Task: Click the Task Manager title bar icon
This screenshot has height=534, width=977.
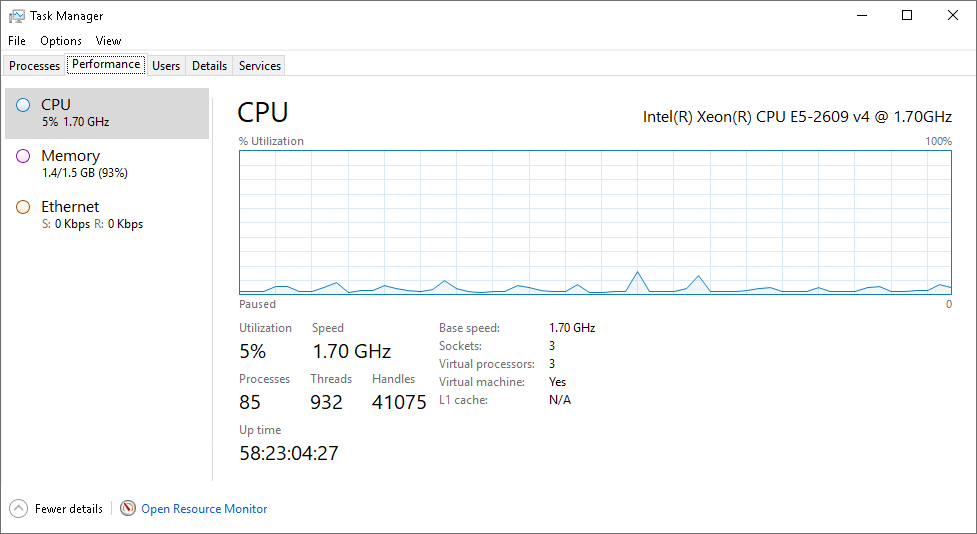Action: pos(17,16)
